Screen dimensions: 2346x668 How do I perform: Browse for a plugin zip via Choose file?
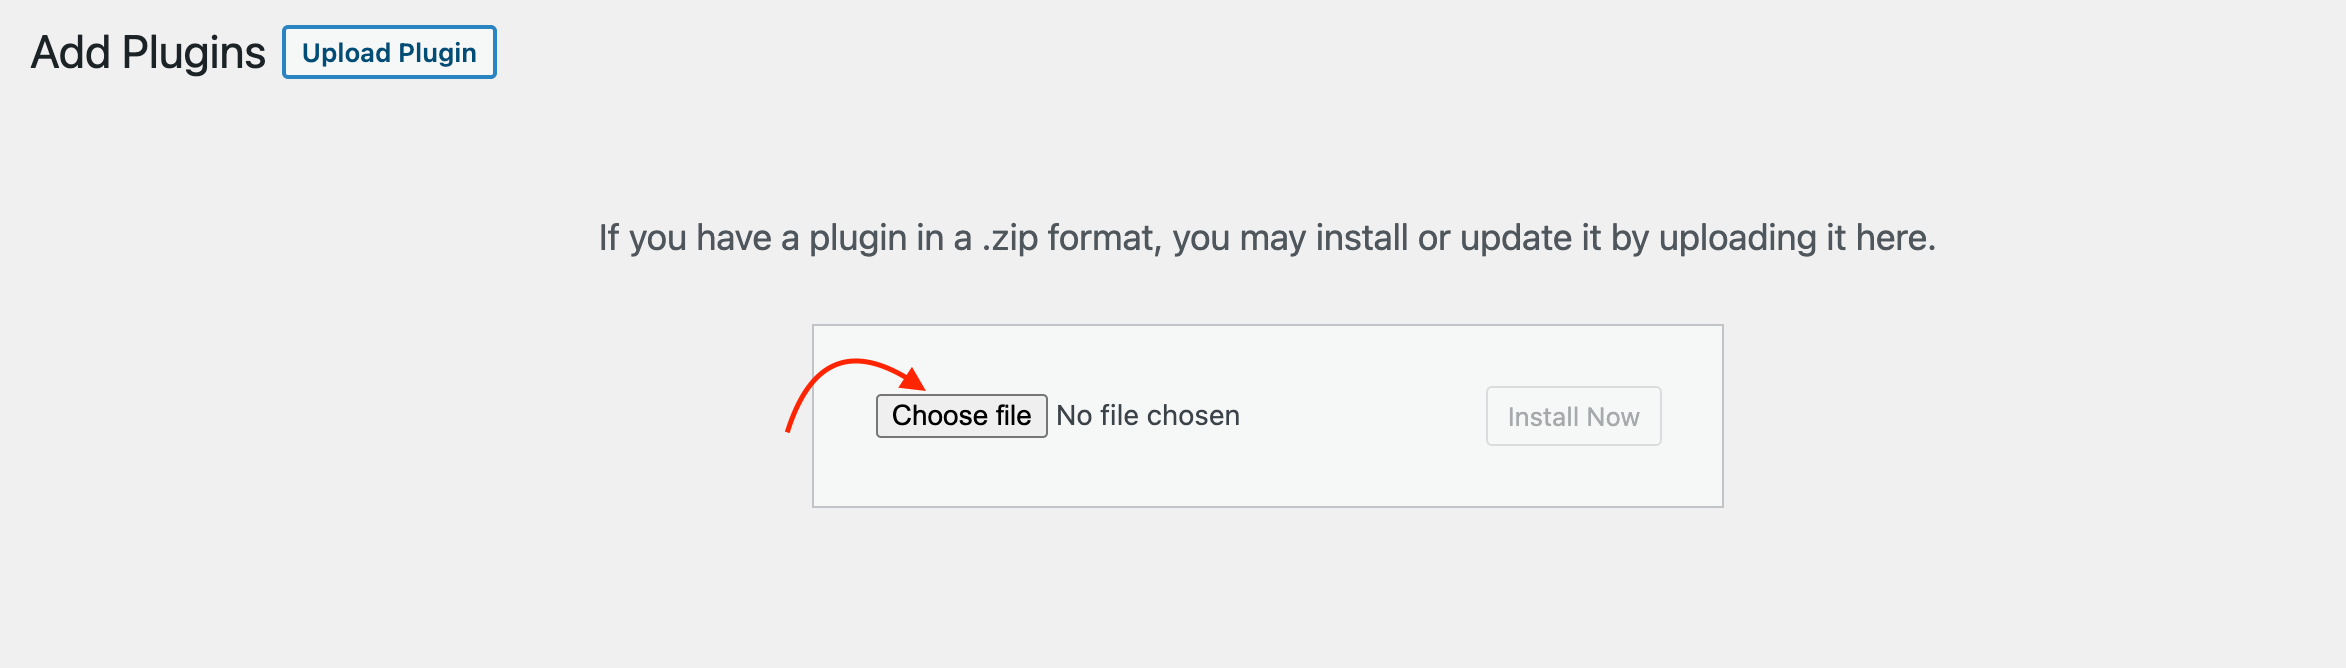[961, 416]
